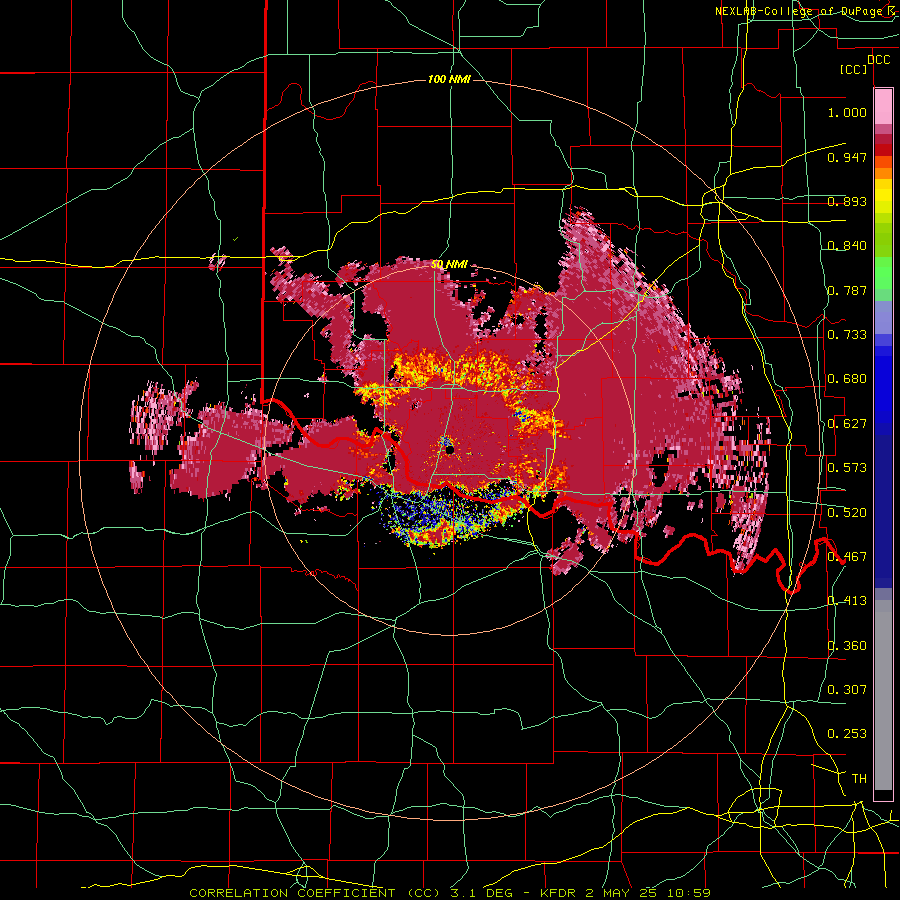Image resolution: width=900 pixels, height=900 pixels.
Task: Click the 0.253 legend value
Action: tap(847, 734)
